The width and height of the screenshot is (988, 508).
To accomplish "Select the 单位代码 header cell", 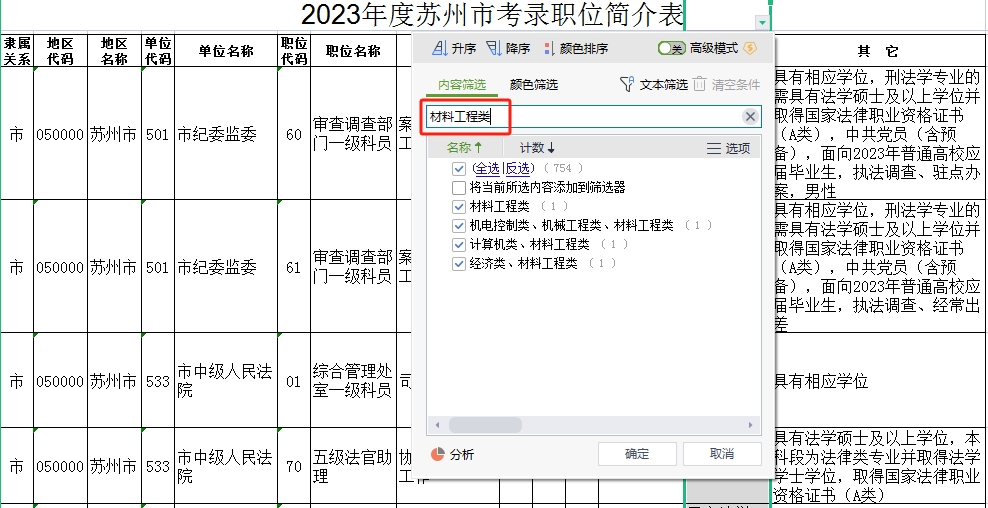I will (x=158, y=50).
